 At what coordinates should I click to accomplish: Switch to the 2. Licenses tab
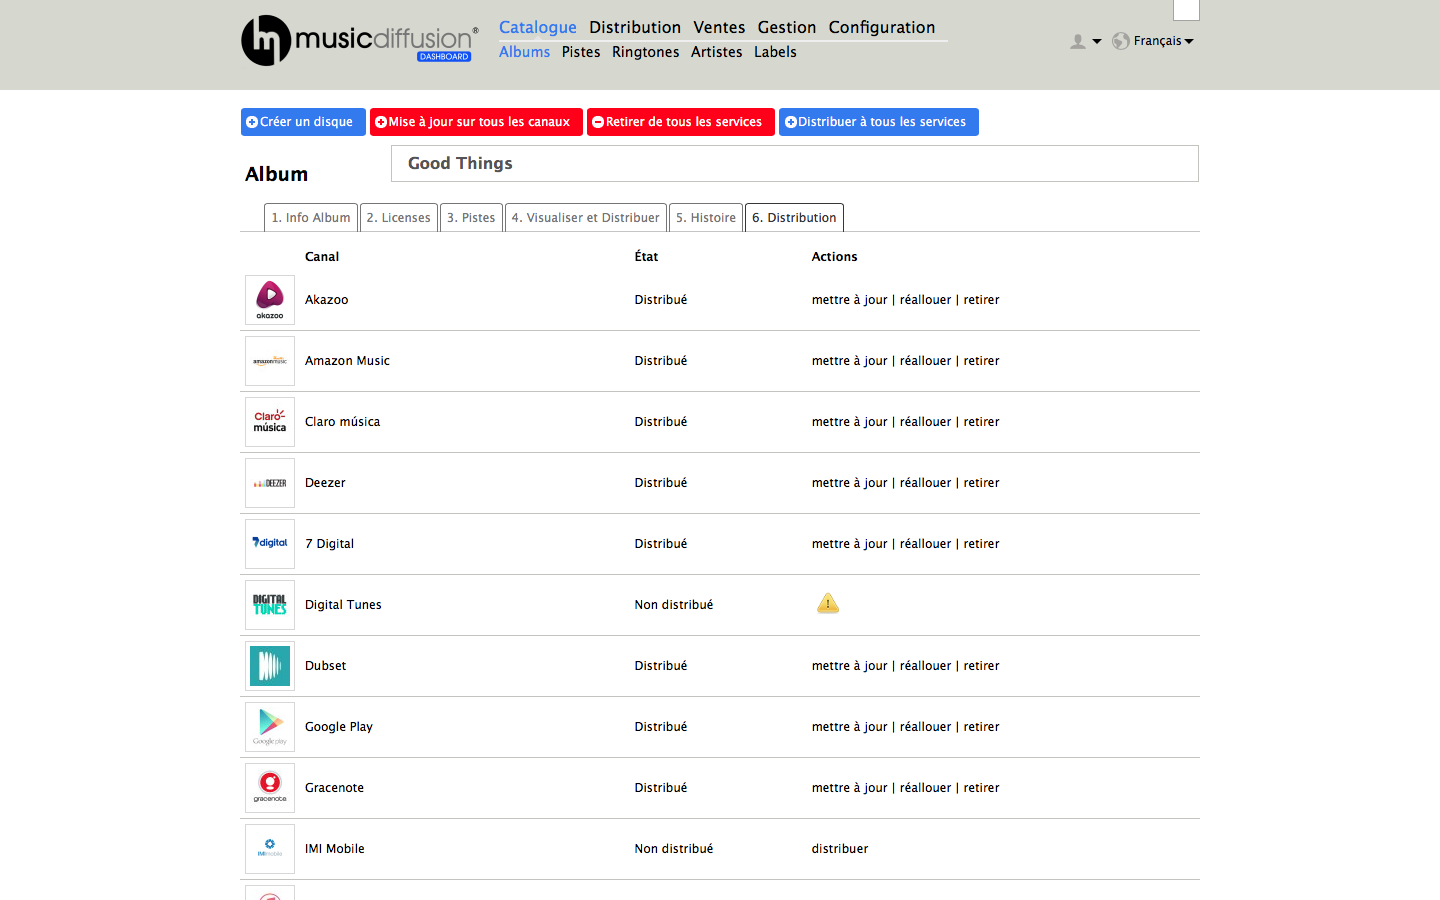[398, 217]
